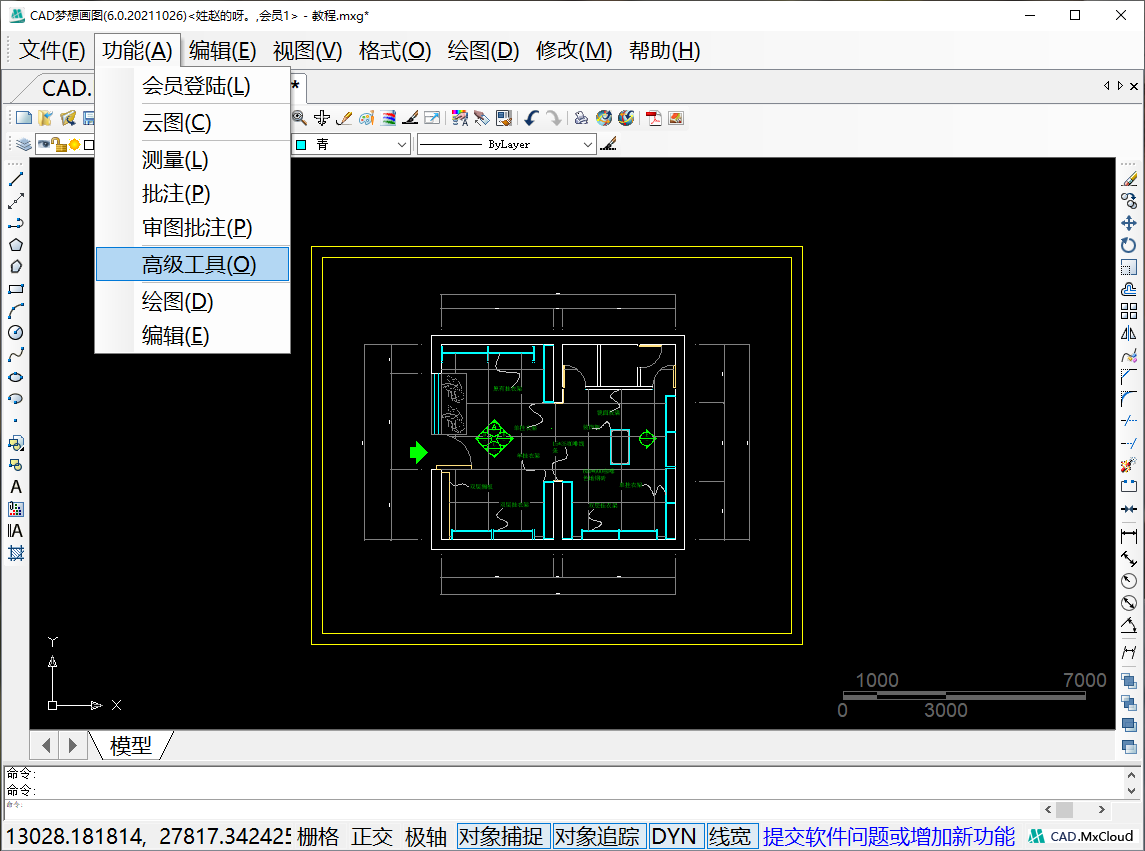Click the Move tool icon
Viewport: 1145px width, 851px height.
pos(1129,224)
